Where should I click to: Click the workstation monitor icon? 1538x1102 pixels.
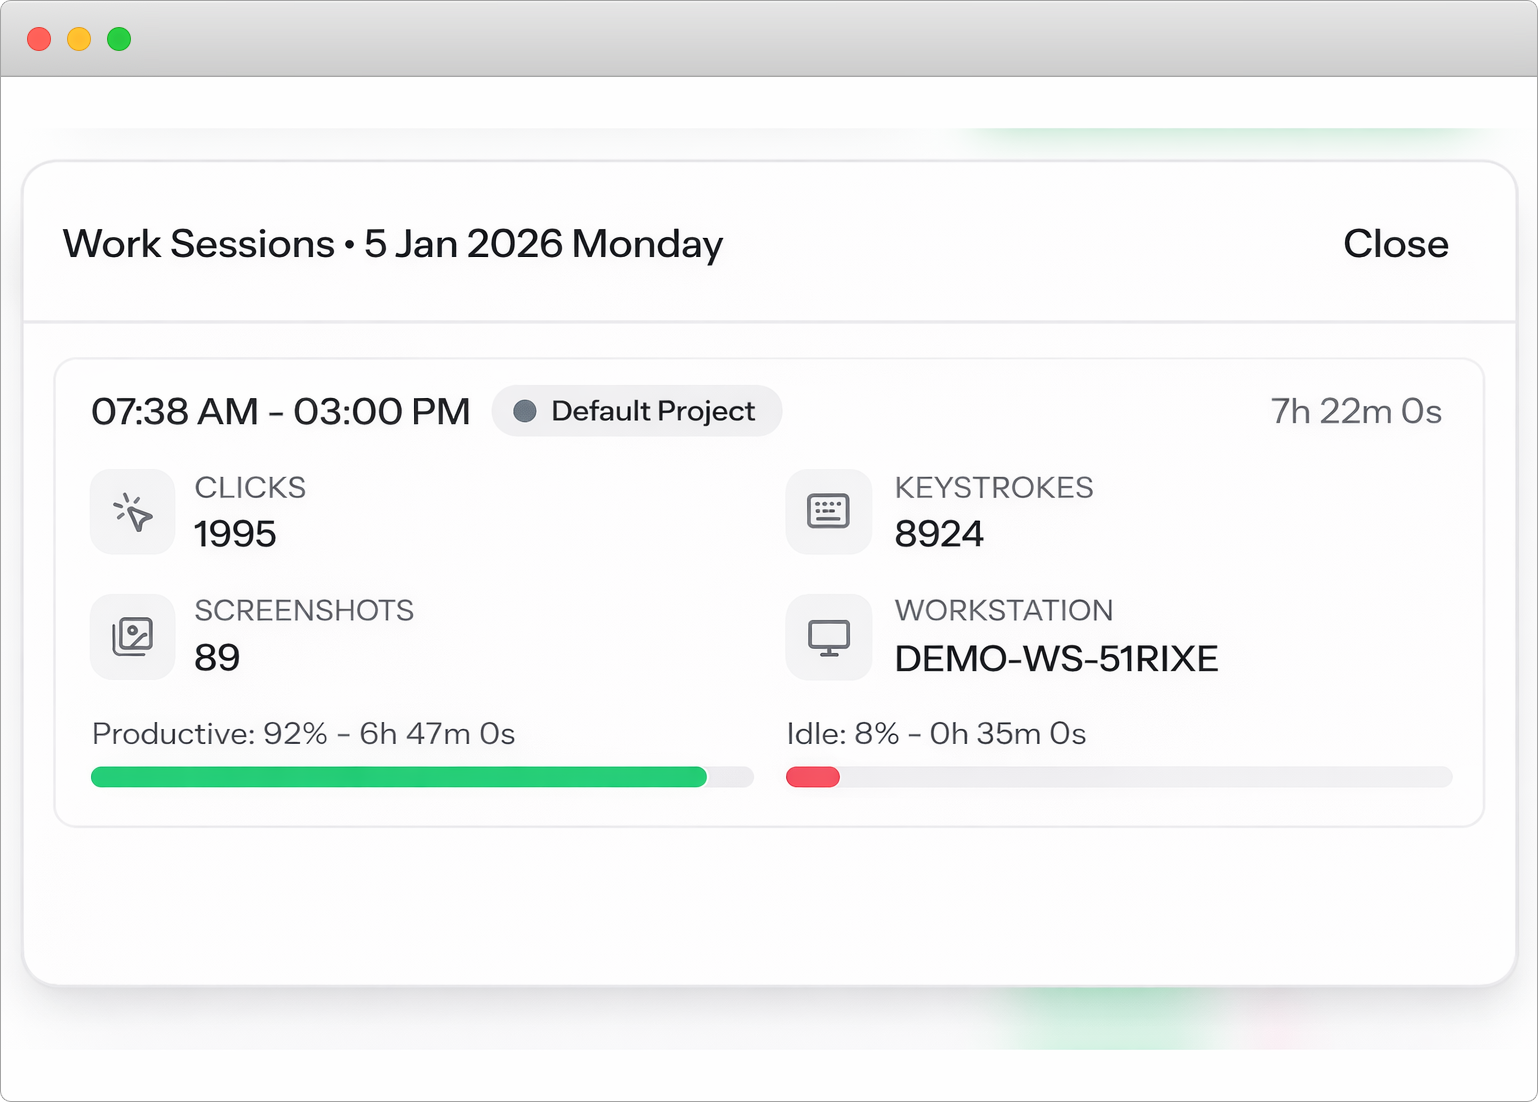828,638
